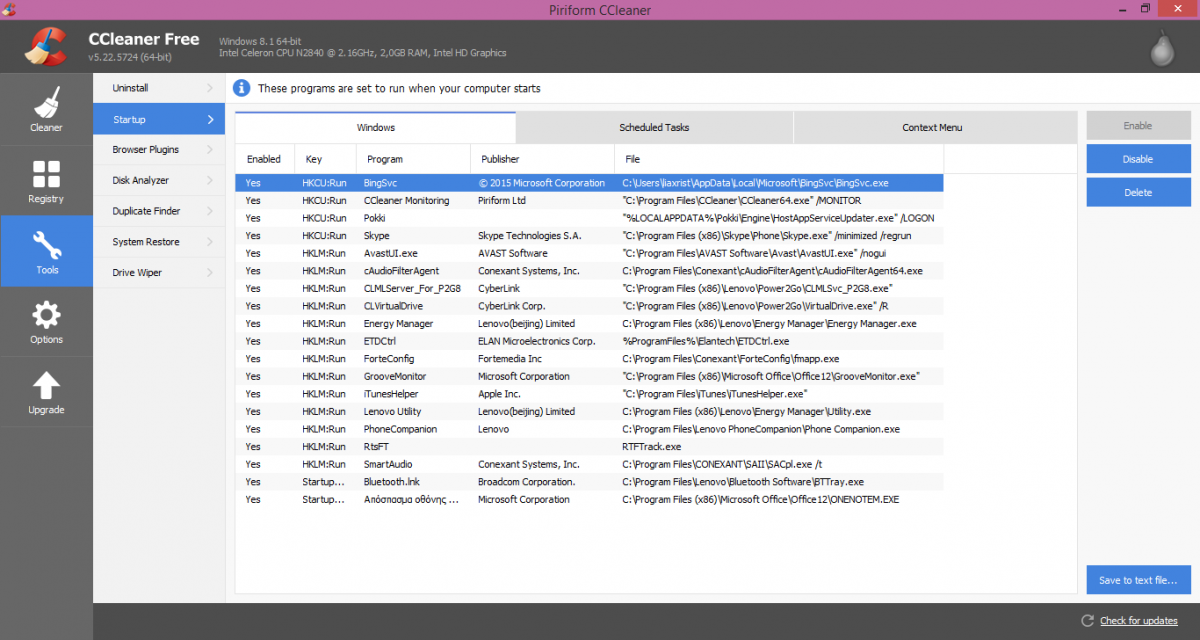1200x640 pixels.
Task: Click the CCleaner logo in the header
Action: pos(44,45)
